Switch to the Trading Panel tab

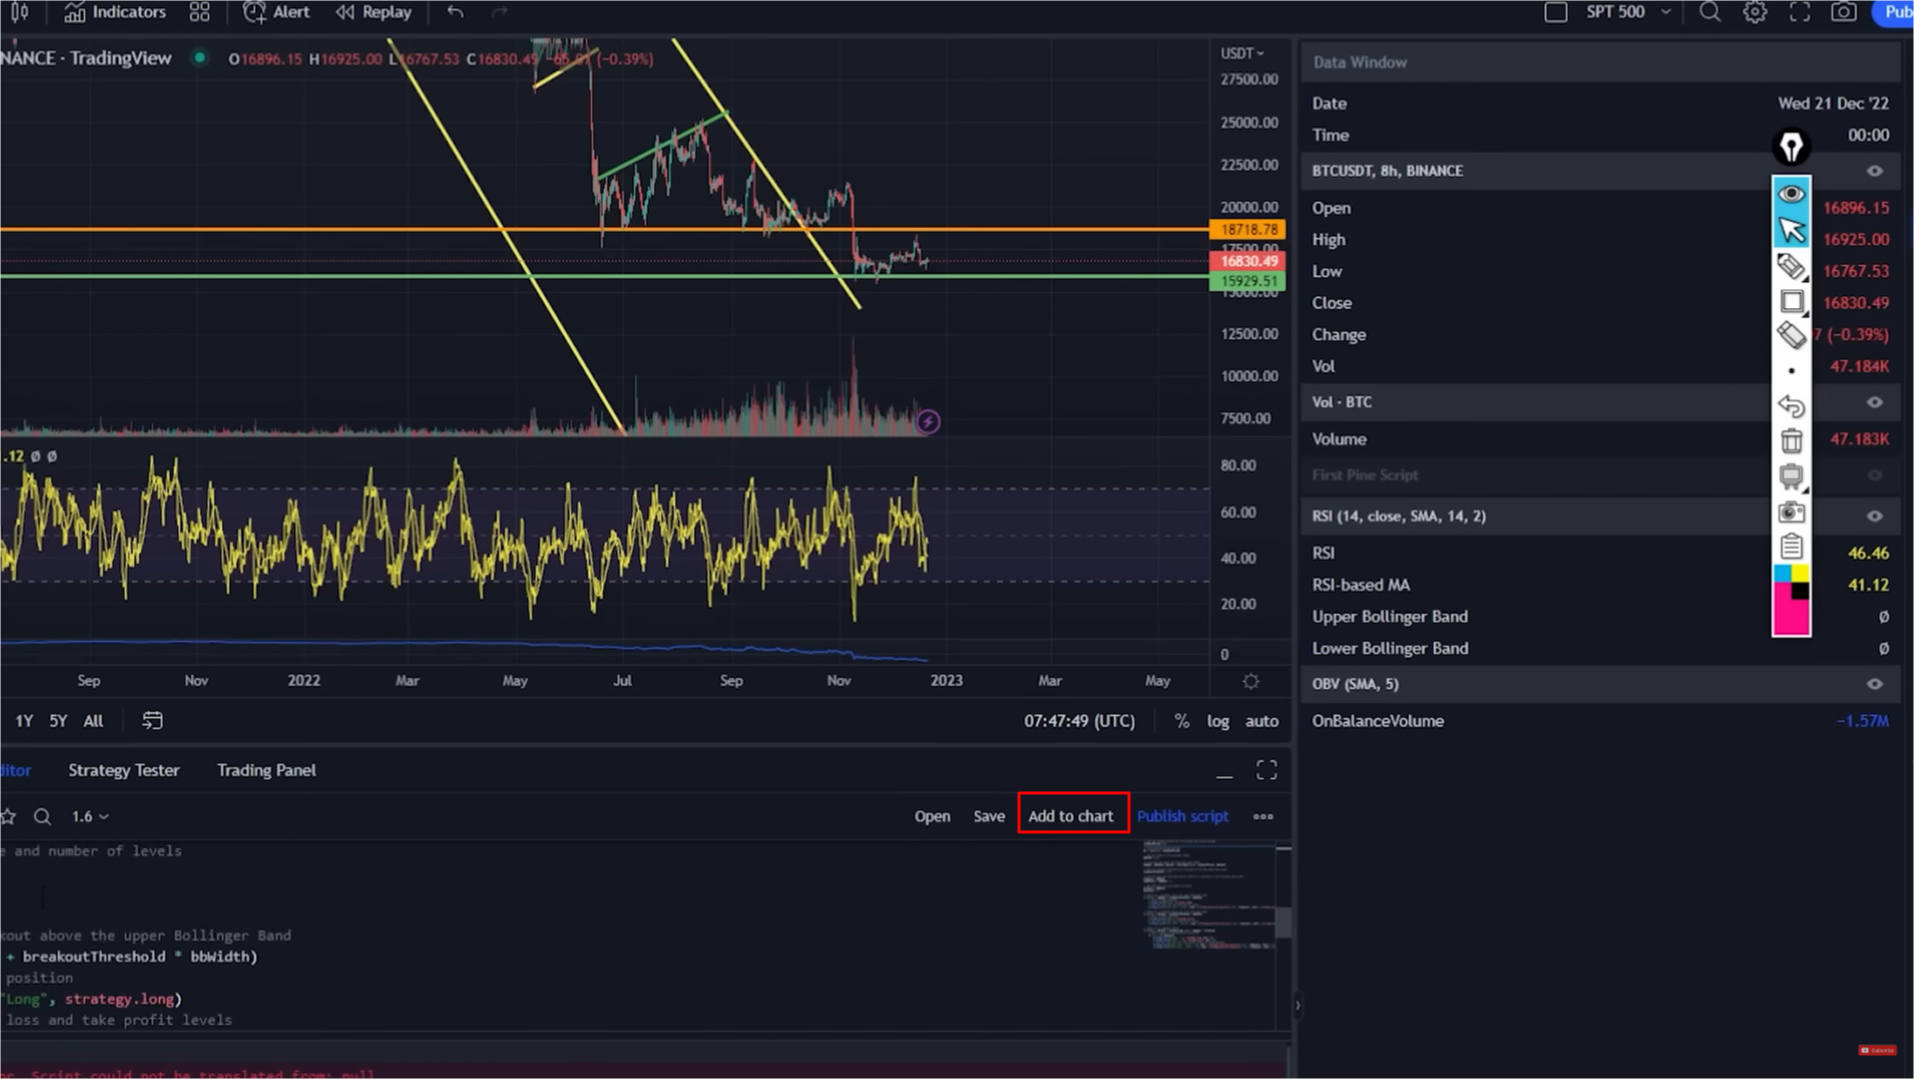[266, 770]
